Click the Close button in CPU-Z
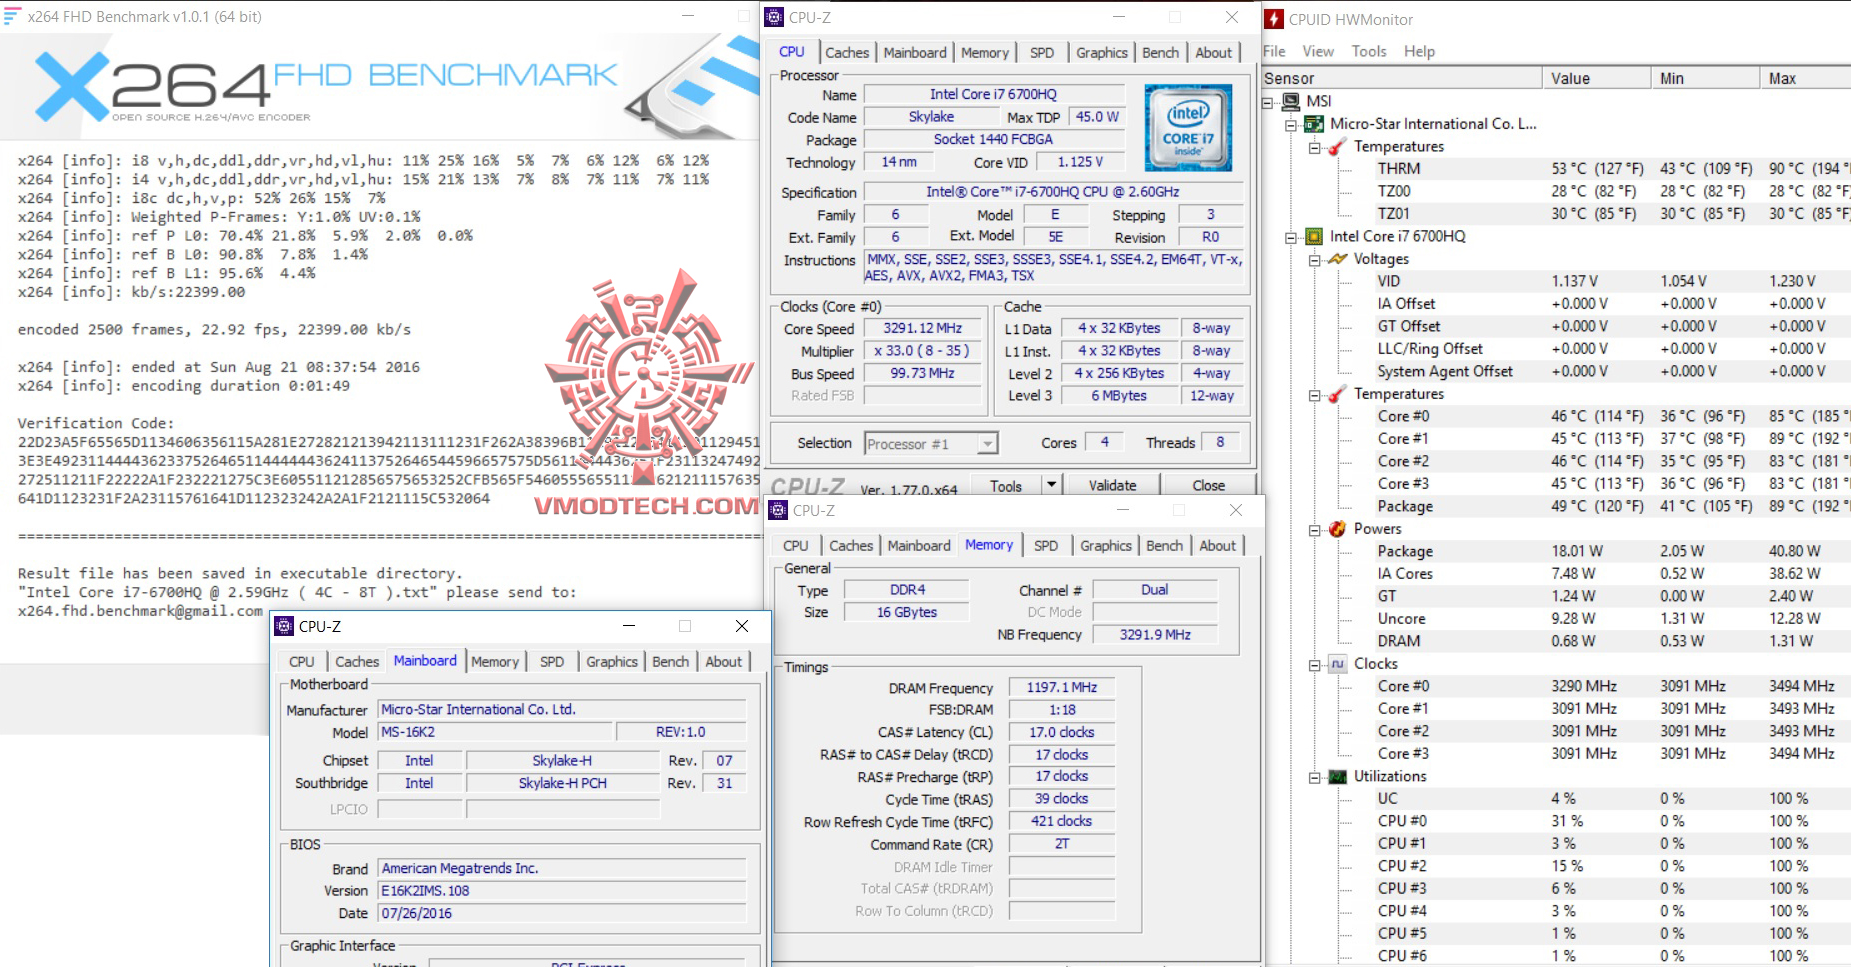This screenshot has height=967, width=1851. (1208, 486)
